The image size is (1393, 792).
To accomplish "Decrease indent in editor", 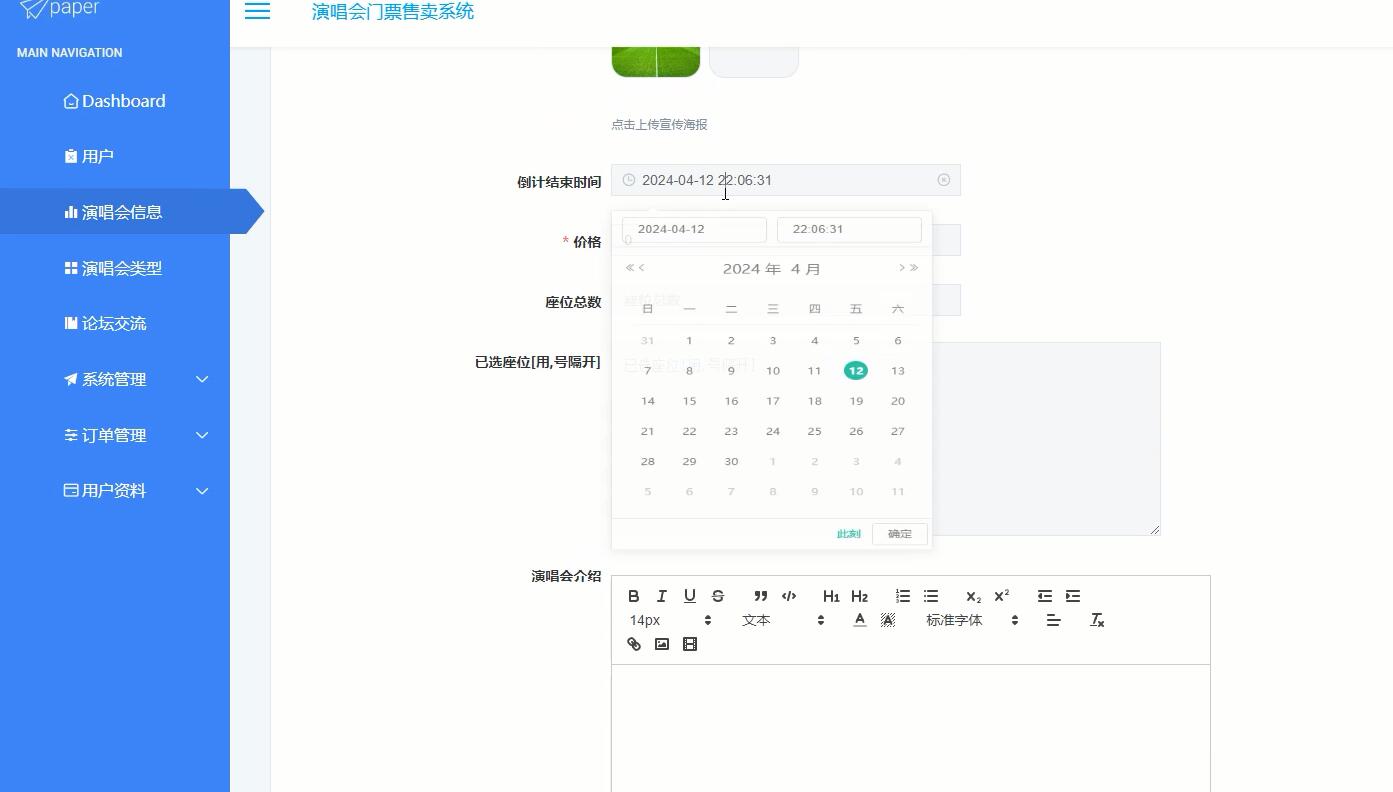I will [1045, 596].
